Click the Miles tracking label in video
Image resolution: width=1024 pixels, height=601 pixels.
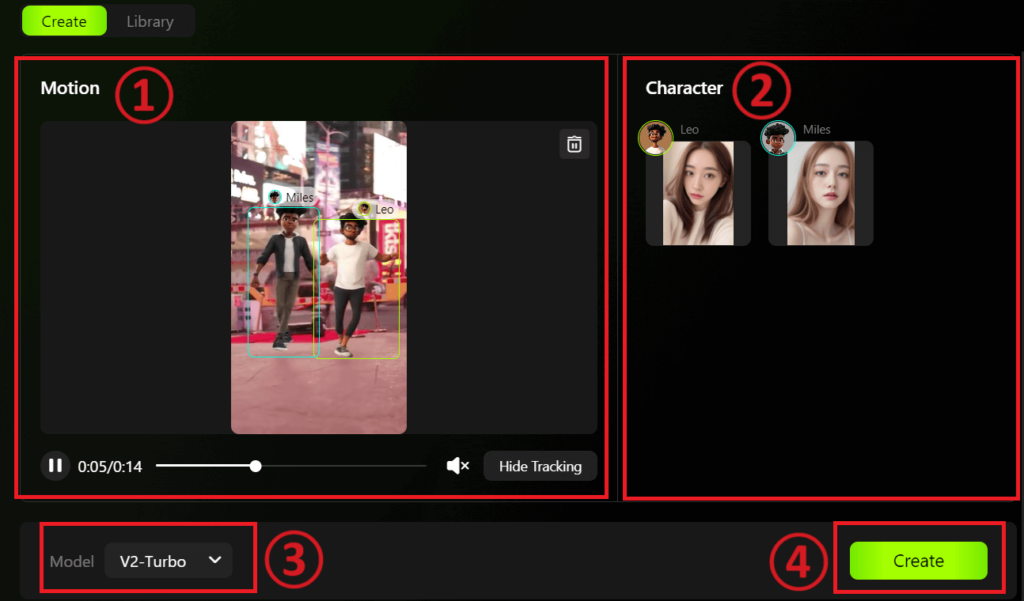291,197
